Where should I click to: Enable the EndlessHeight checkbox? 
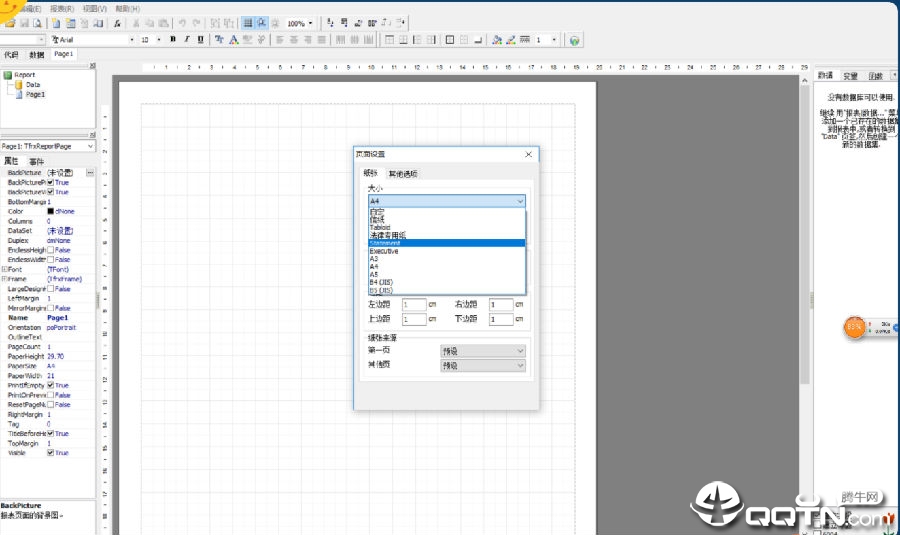click(x=51, y=250)
